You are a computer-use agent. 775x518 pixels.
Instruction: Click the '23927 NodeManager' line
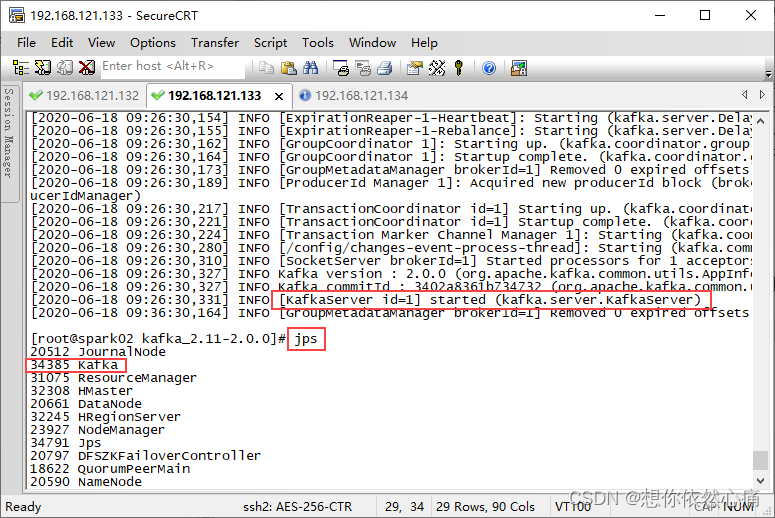97,430
